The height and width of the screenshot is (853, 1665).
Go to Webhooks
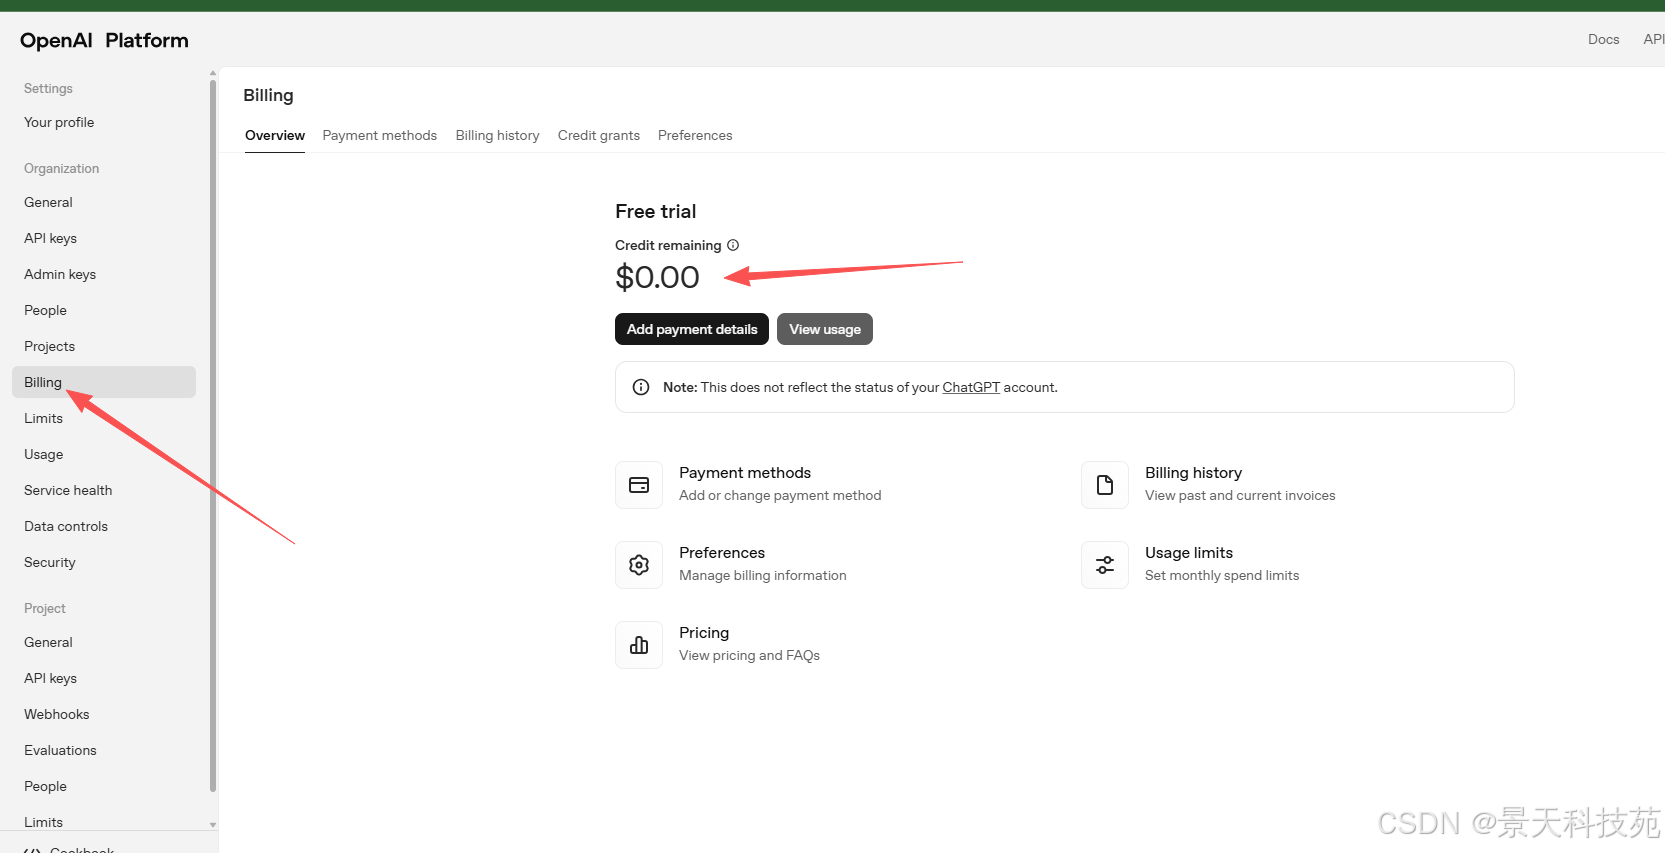point(104,714)
